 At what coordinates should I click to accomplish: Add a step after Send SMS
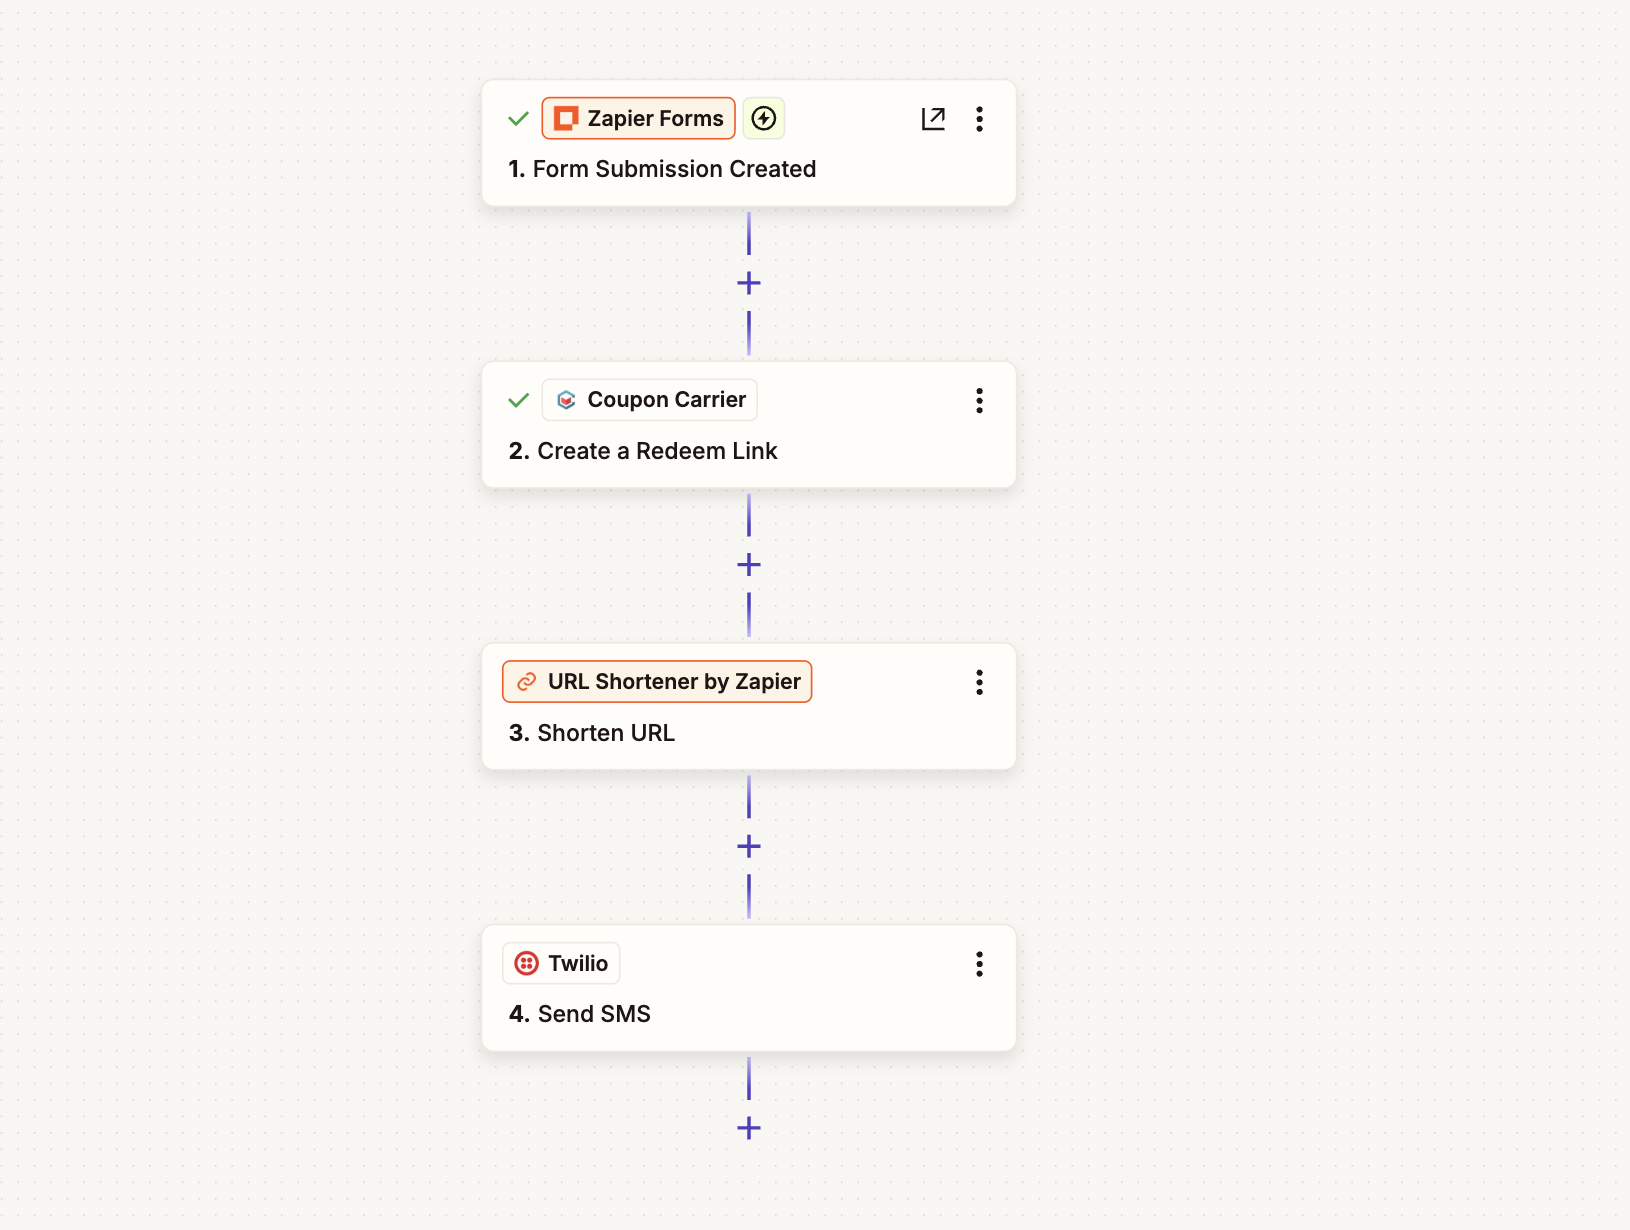click(748, 1128)
